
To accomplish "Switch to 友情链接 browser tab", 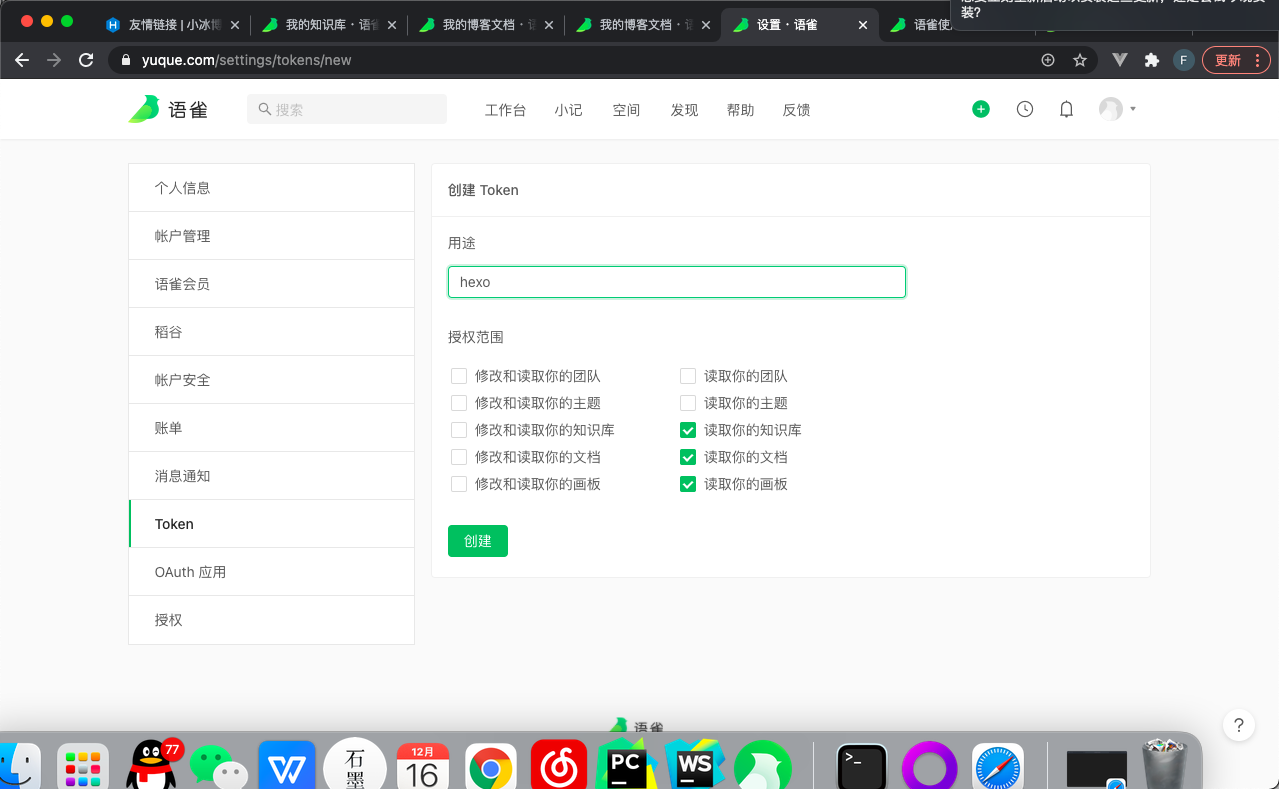I will tap(172, 25).
